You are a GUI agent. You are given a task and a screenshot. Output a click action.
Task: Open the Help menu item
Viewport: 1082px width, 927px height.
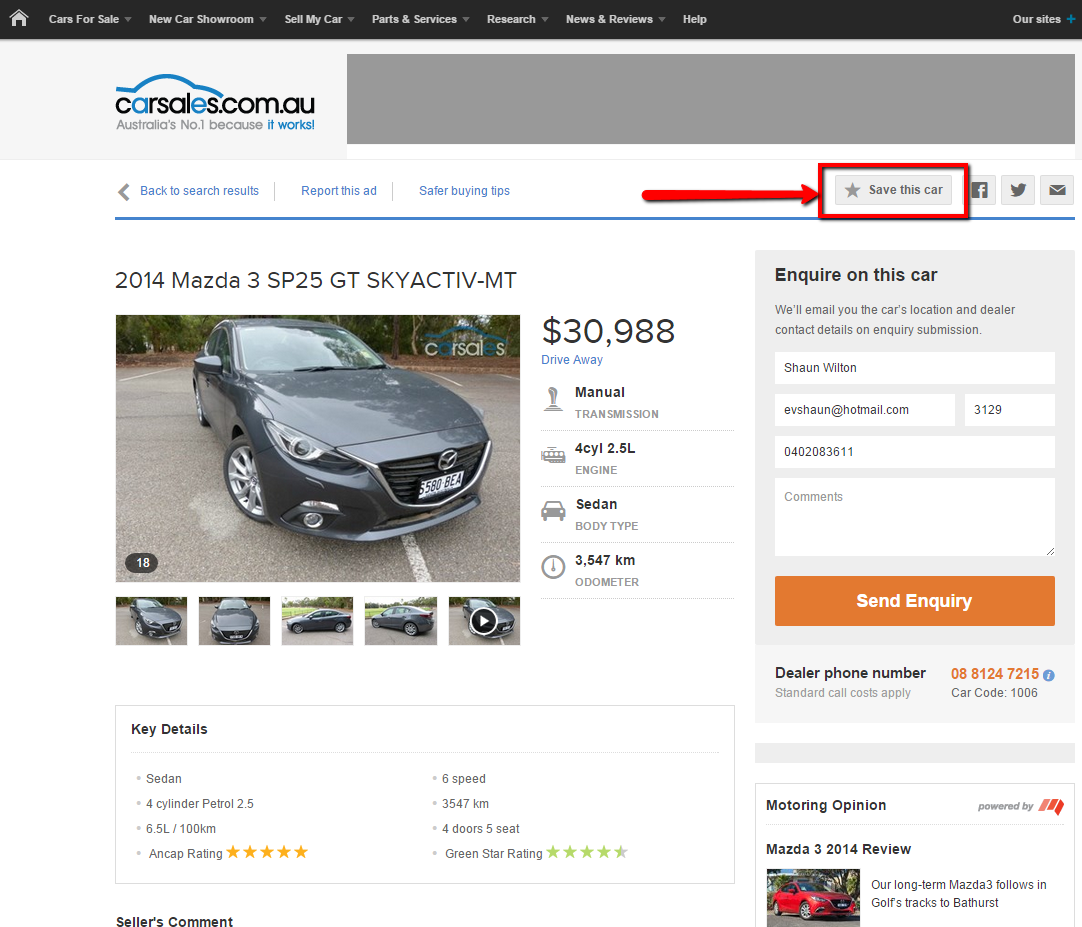[695, 19]
